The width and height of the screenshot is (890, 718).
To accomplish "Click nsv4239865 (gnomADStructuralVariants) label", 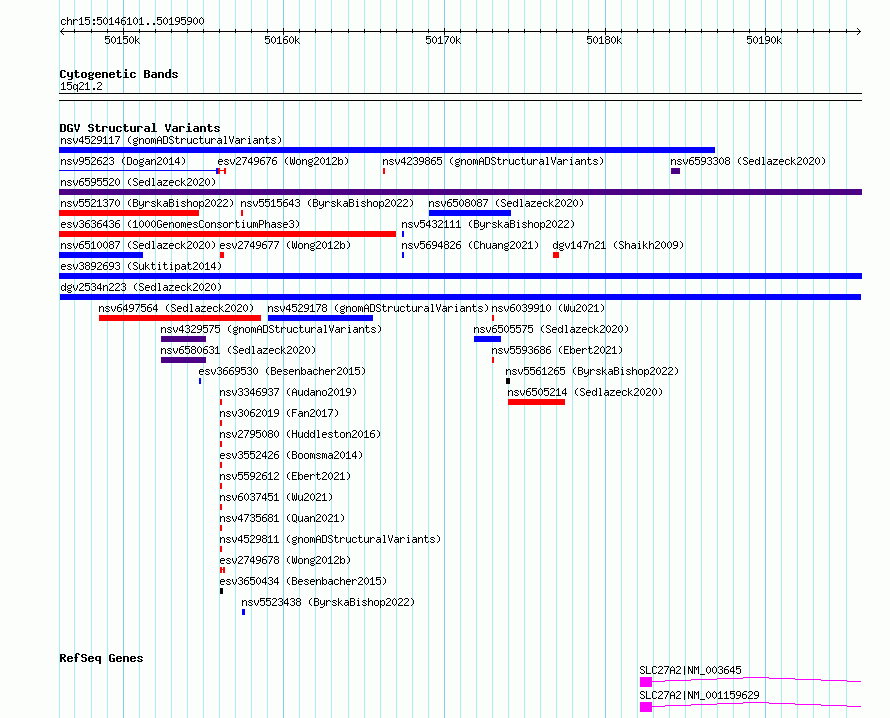I will pyautogui.click(x=493, y=161).
